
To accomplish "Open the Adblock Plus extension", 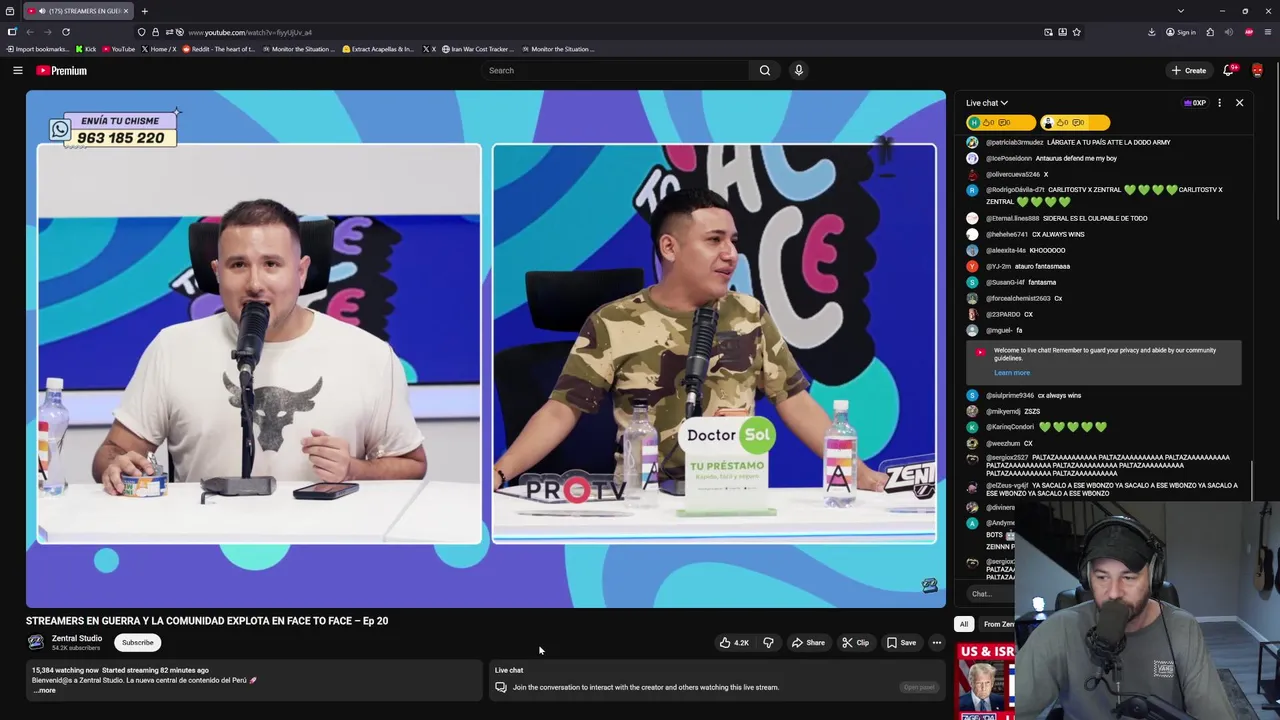I will pyautogui.click(x=1248, y=32).
